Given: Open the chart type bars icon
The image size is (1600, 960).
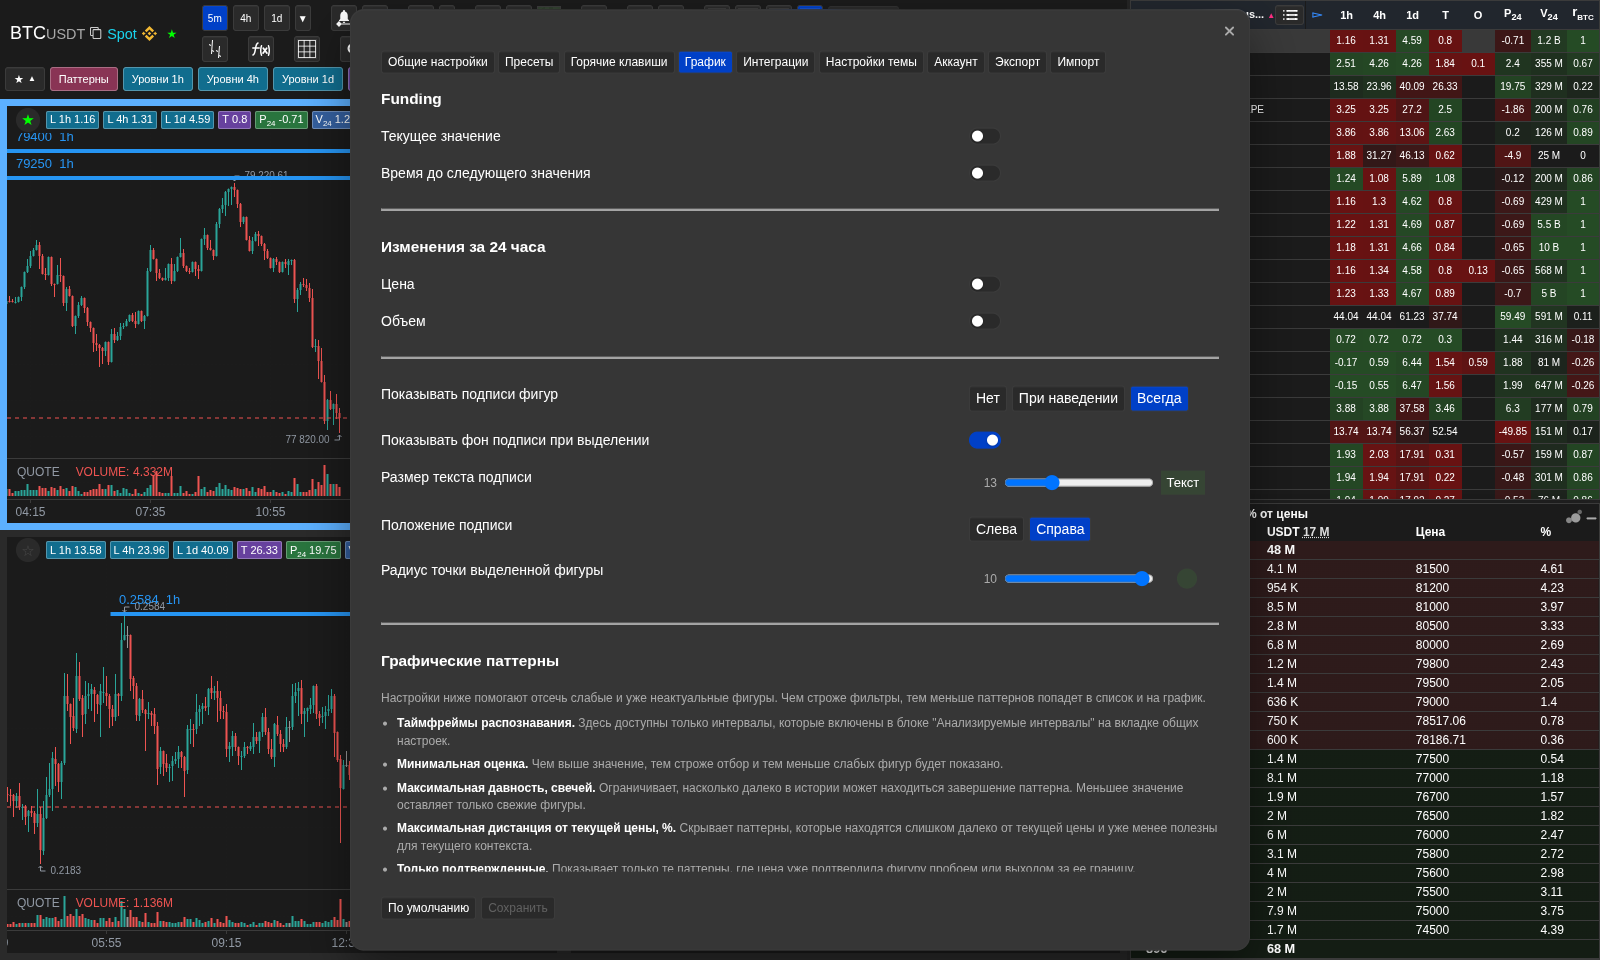Looking at the screenshot, I should [x=215, y=49].
